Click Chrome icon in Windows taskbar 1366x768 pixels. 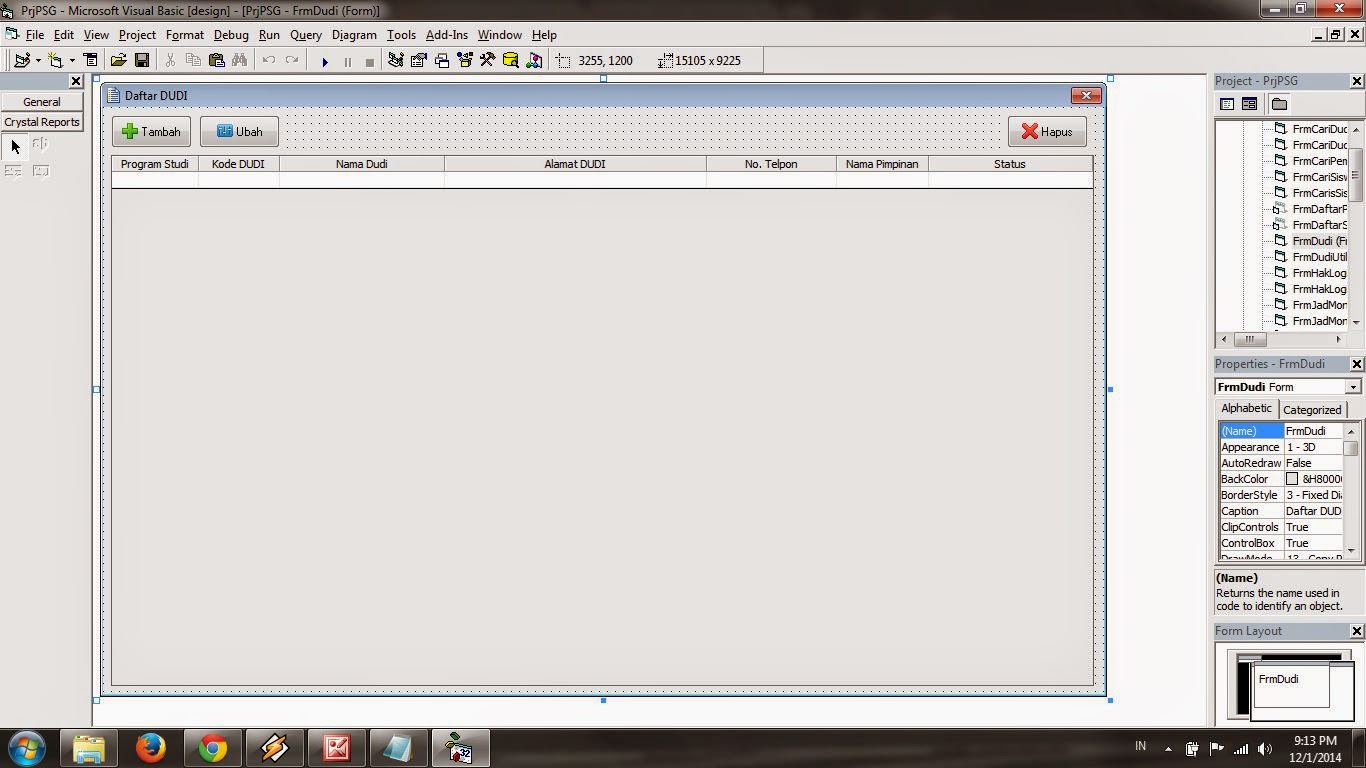click(x=212, y=748)
